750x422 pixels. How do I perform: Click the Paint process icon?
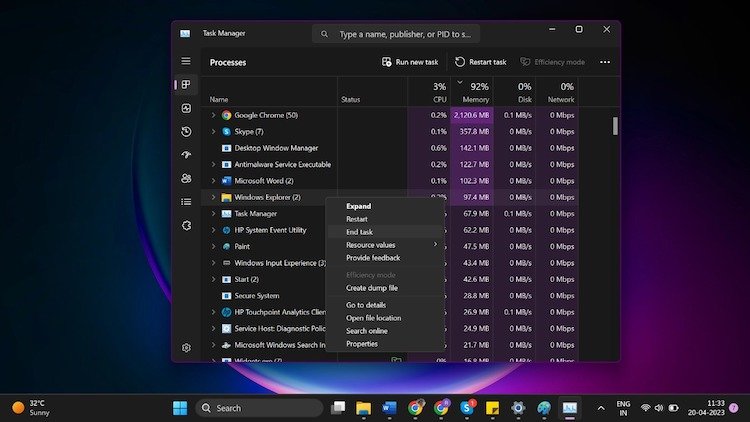[226, 246]
